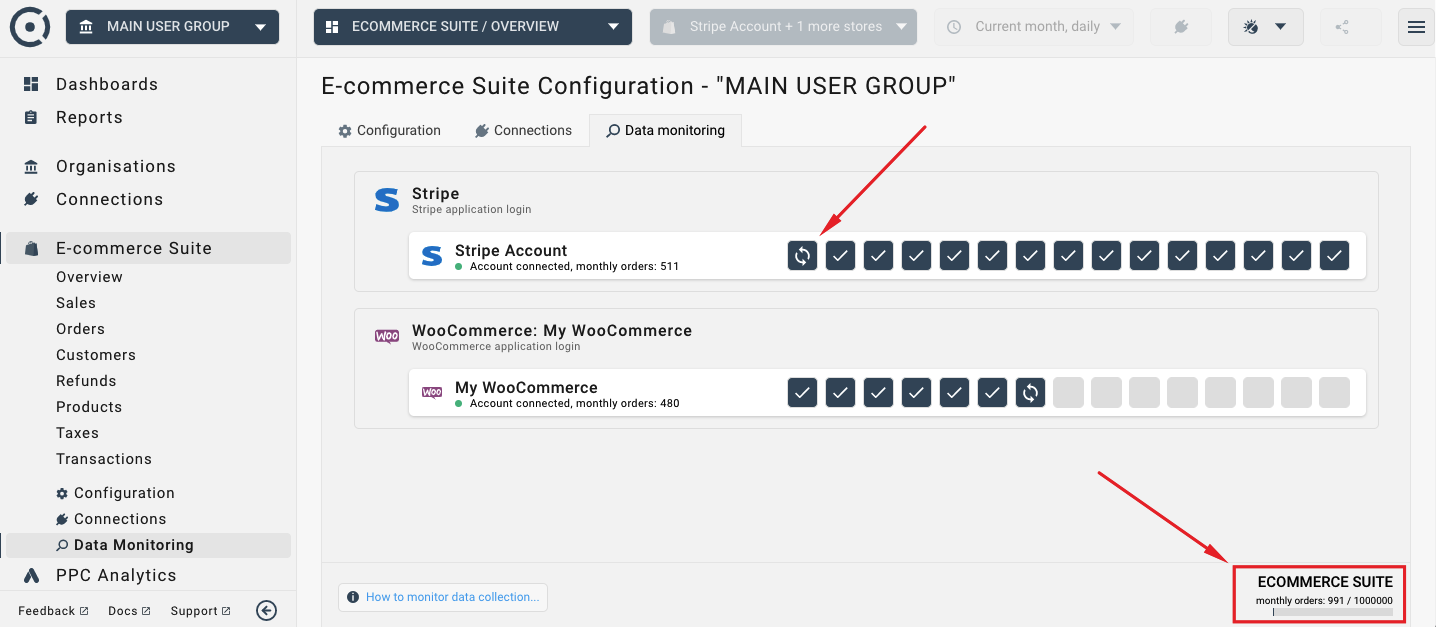Image resolution: width=1436 pixels, height=627 pixels.
Task: Click the plug connection icon in toolbar
Action: point(1180,27)
